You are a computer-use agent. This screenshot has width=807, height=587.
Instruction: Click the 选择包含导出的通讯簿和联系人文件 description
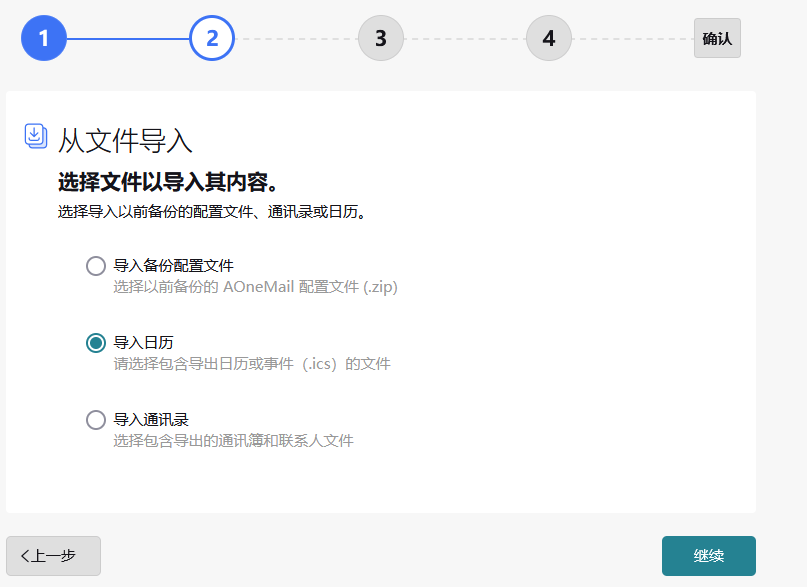pos(233,440)
